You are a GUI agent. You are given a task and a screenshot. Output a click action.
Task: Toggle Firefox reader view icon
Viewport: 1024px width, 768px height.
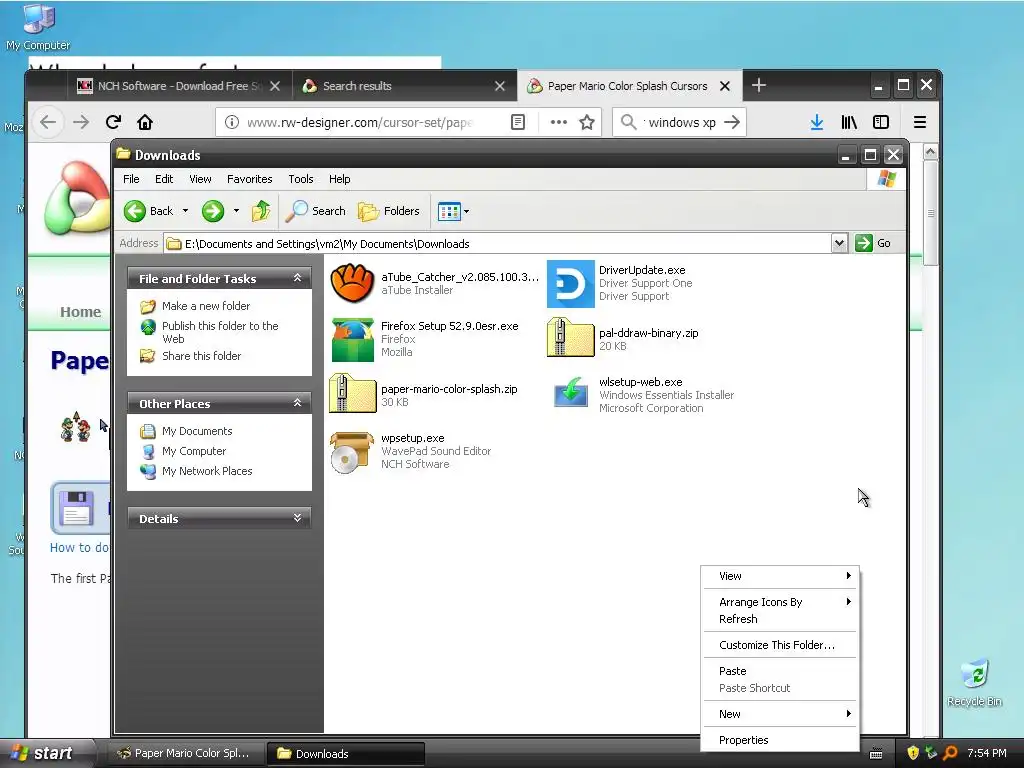(518, 122)
